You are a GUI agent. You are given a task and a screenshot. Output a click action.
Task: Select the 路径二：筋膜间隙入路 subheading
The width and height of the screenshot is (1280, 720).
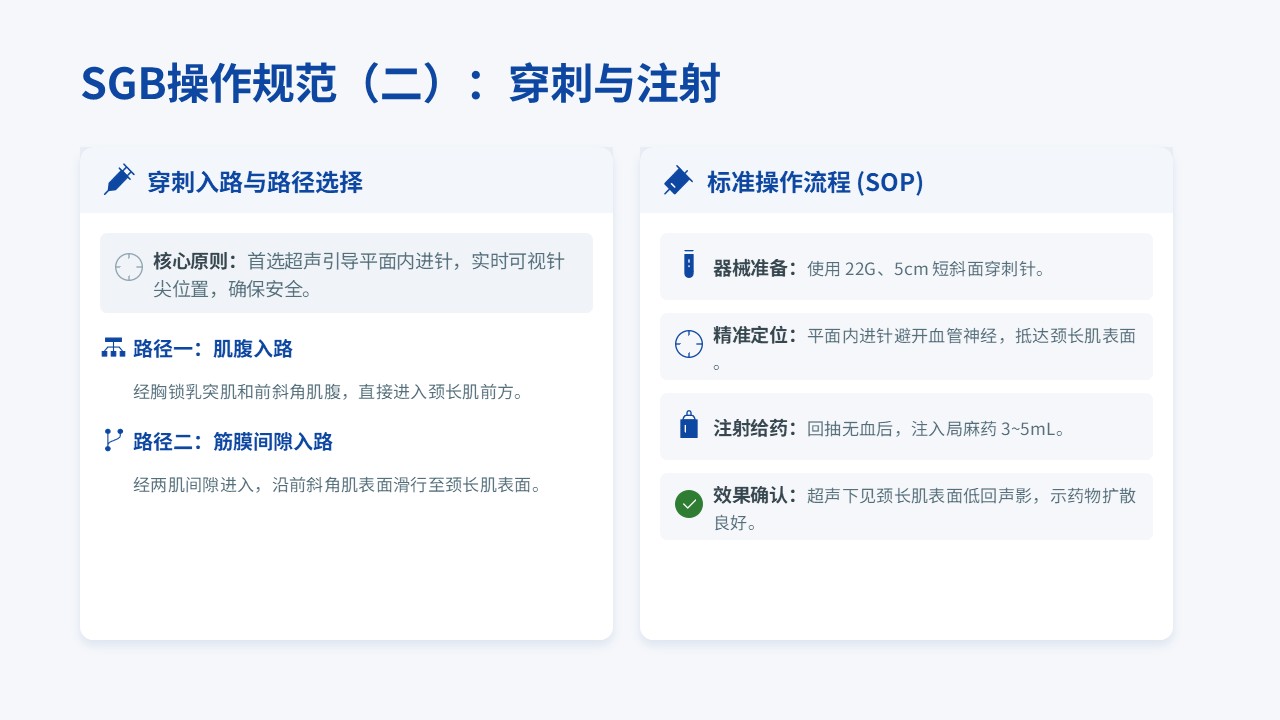coord(233,441)
